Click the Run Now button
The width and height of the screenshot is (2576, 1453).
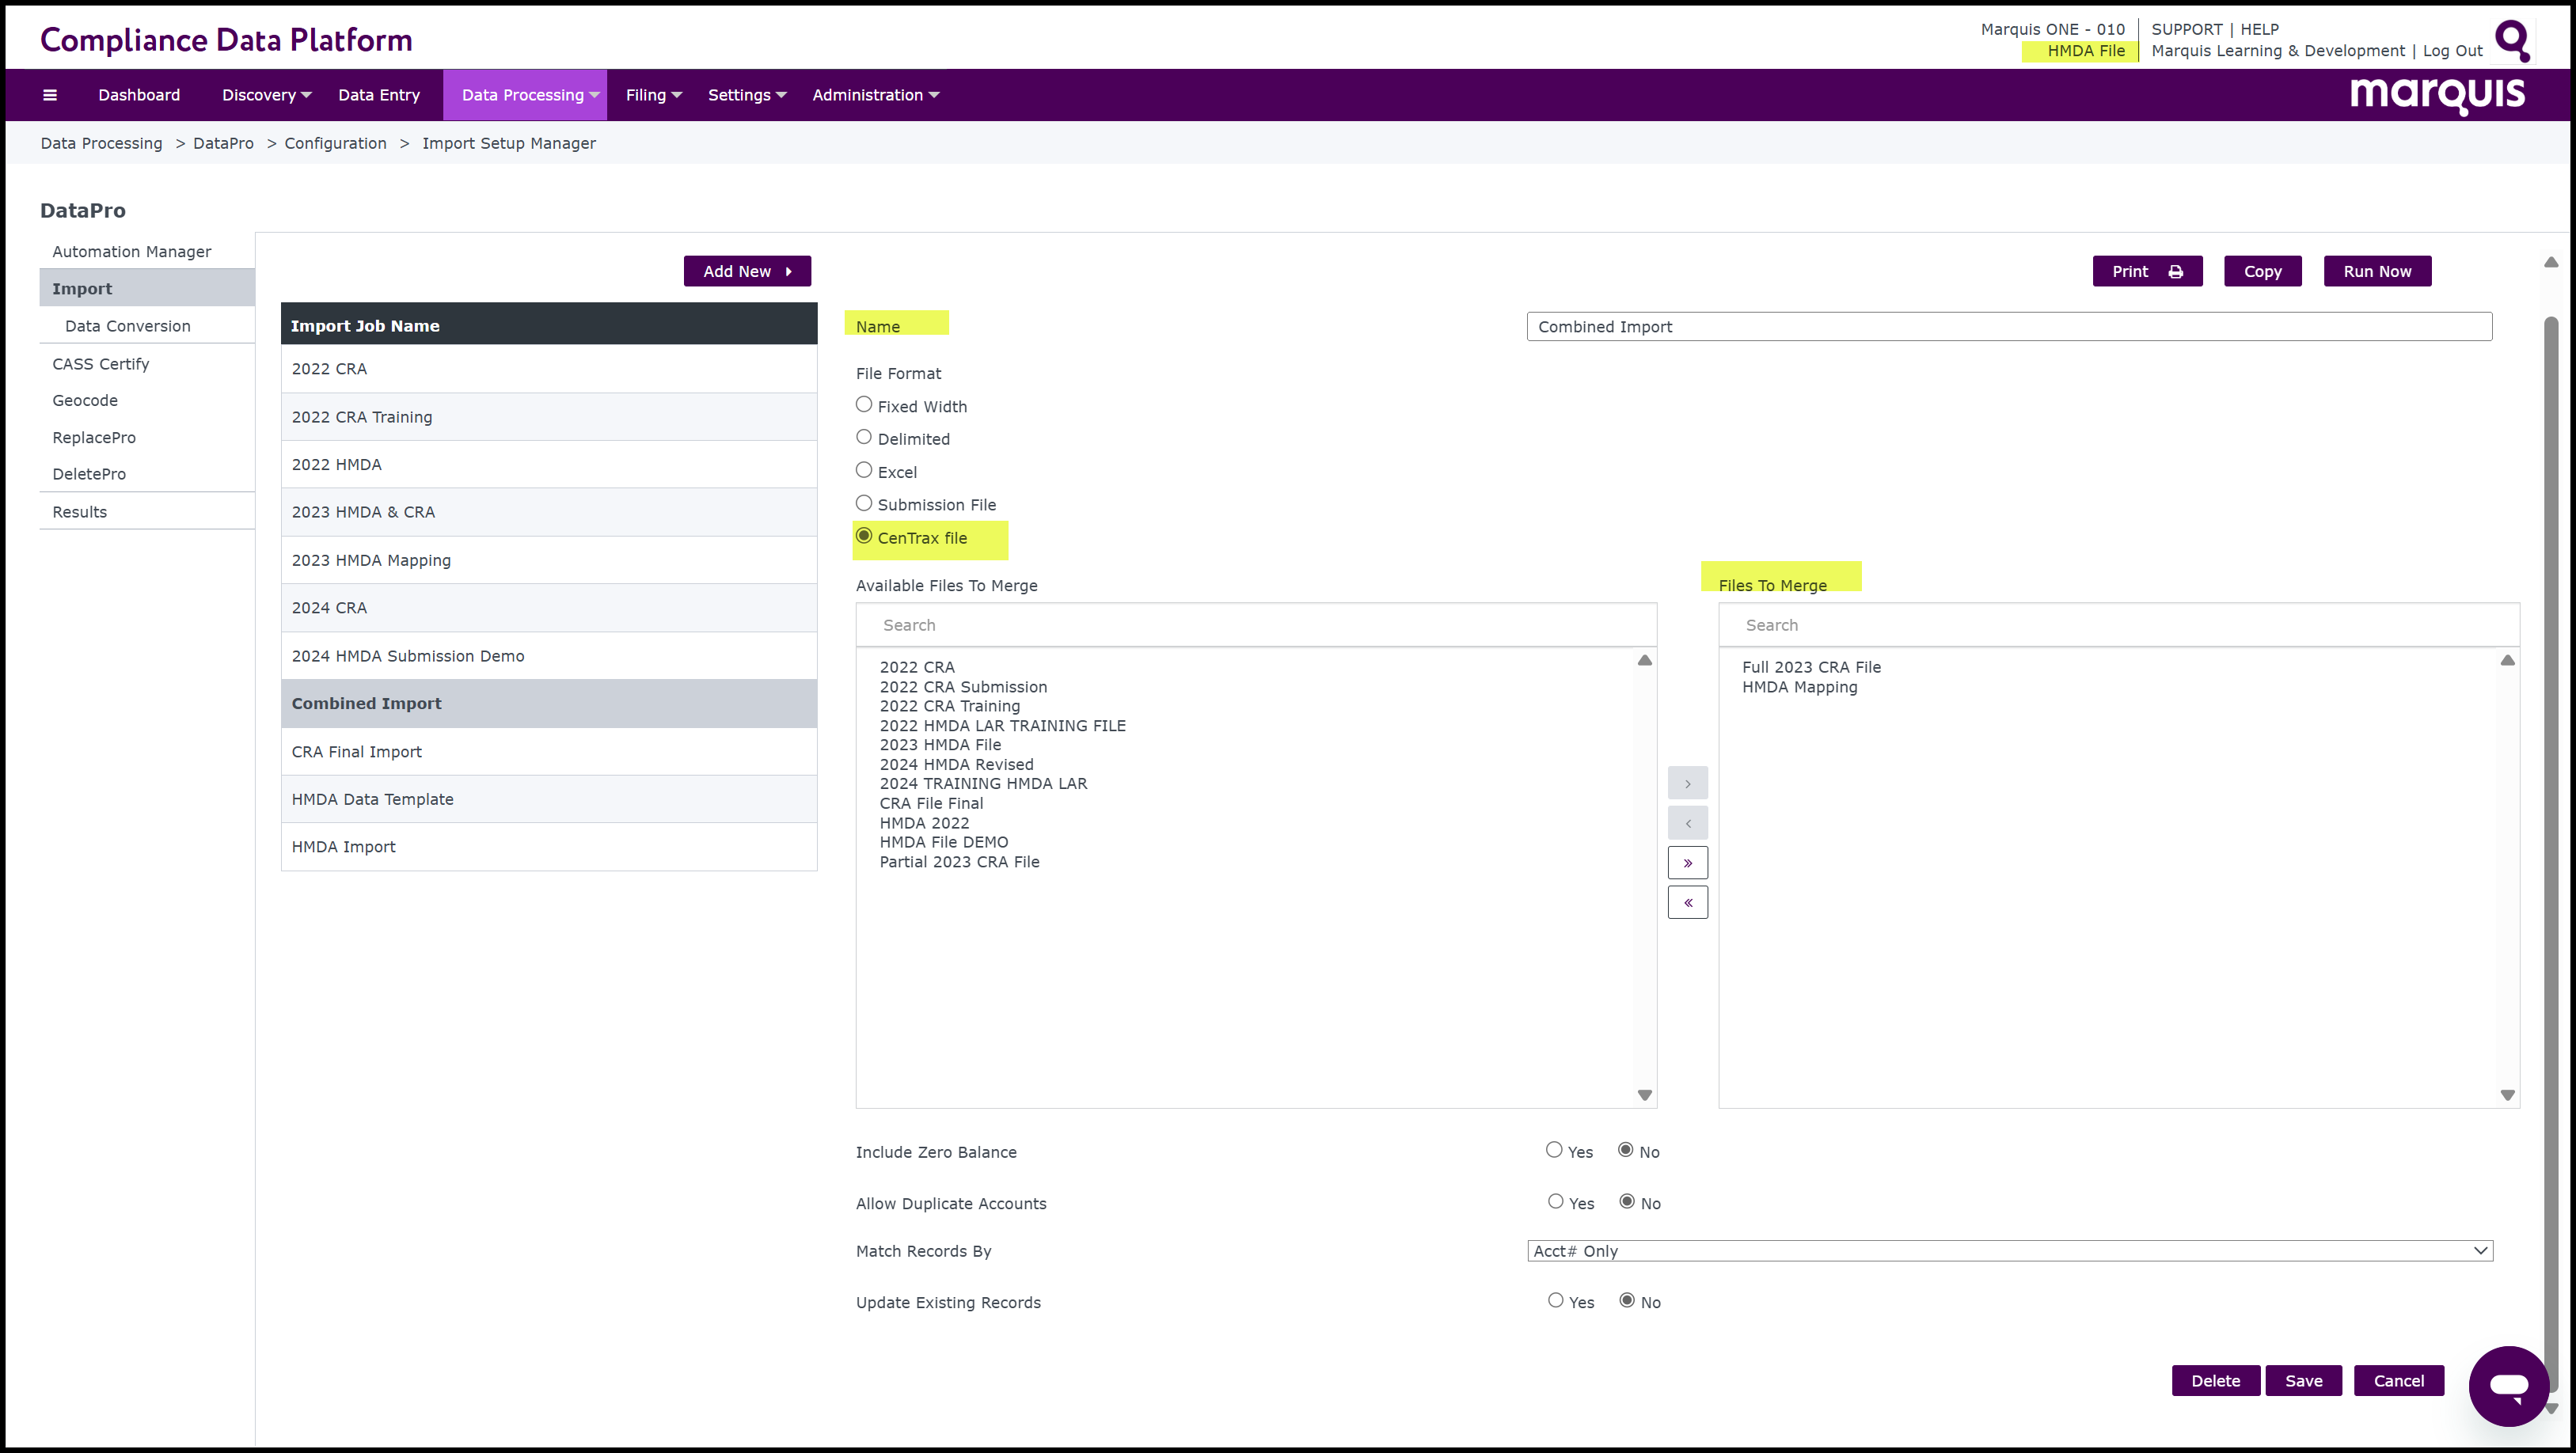(2376, 272)
